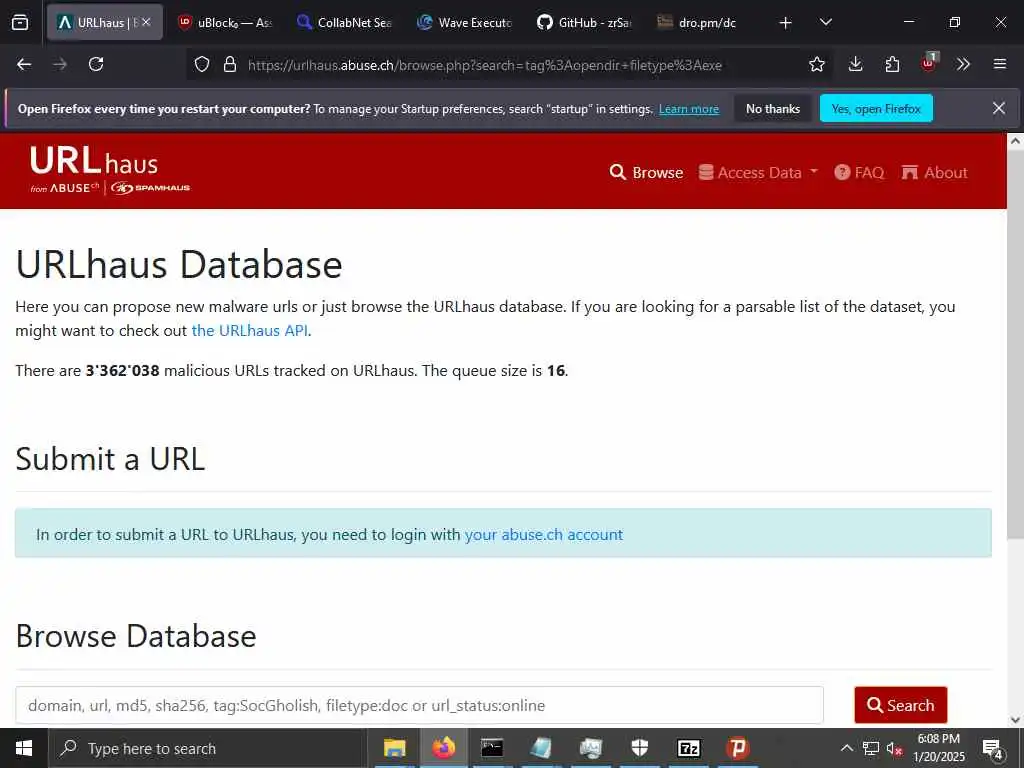Follow the URLhaus API link
This screenshot has width=1024, height=768.
click(x=249, y=330)
